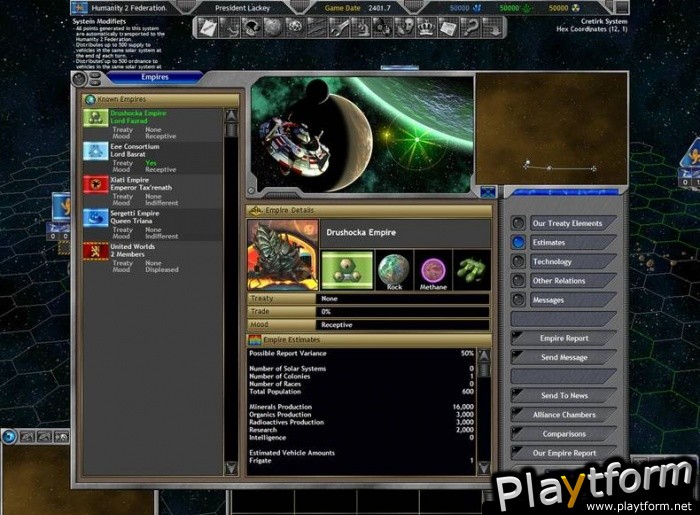Screen dimensions: 700x515
Task: Click the President Lackey name in top bar
Action: (x=242, y=8)
